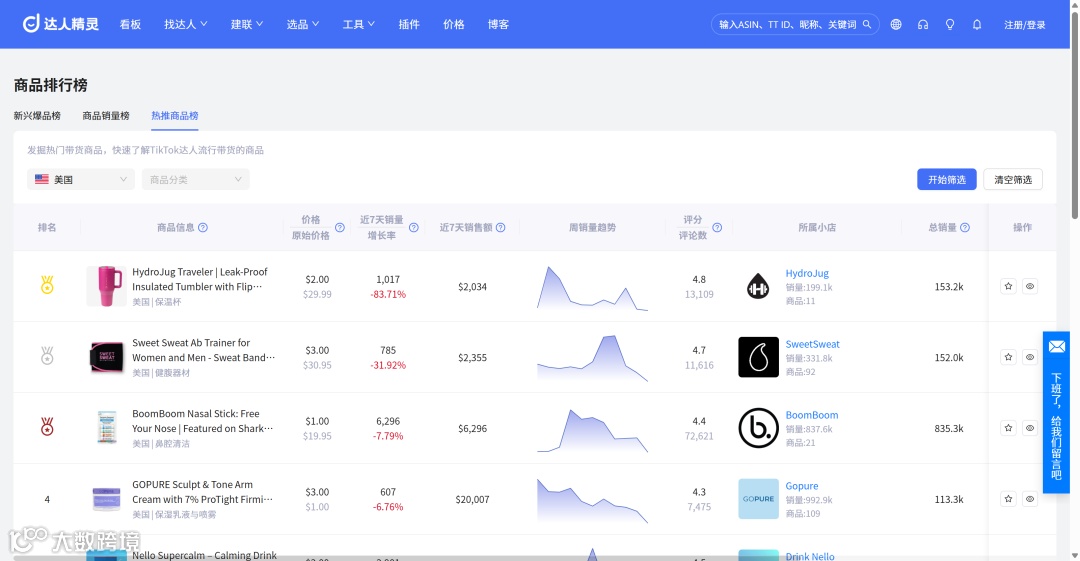The image size is (1080, 561).
Task: Click the lightbulb icon in the header
Action: coord(950,24)
